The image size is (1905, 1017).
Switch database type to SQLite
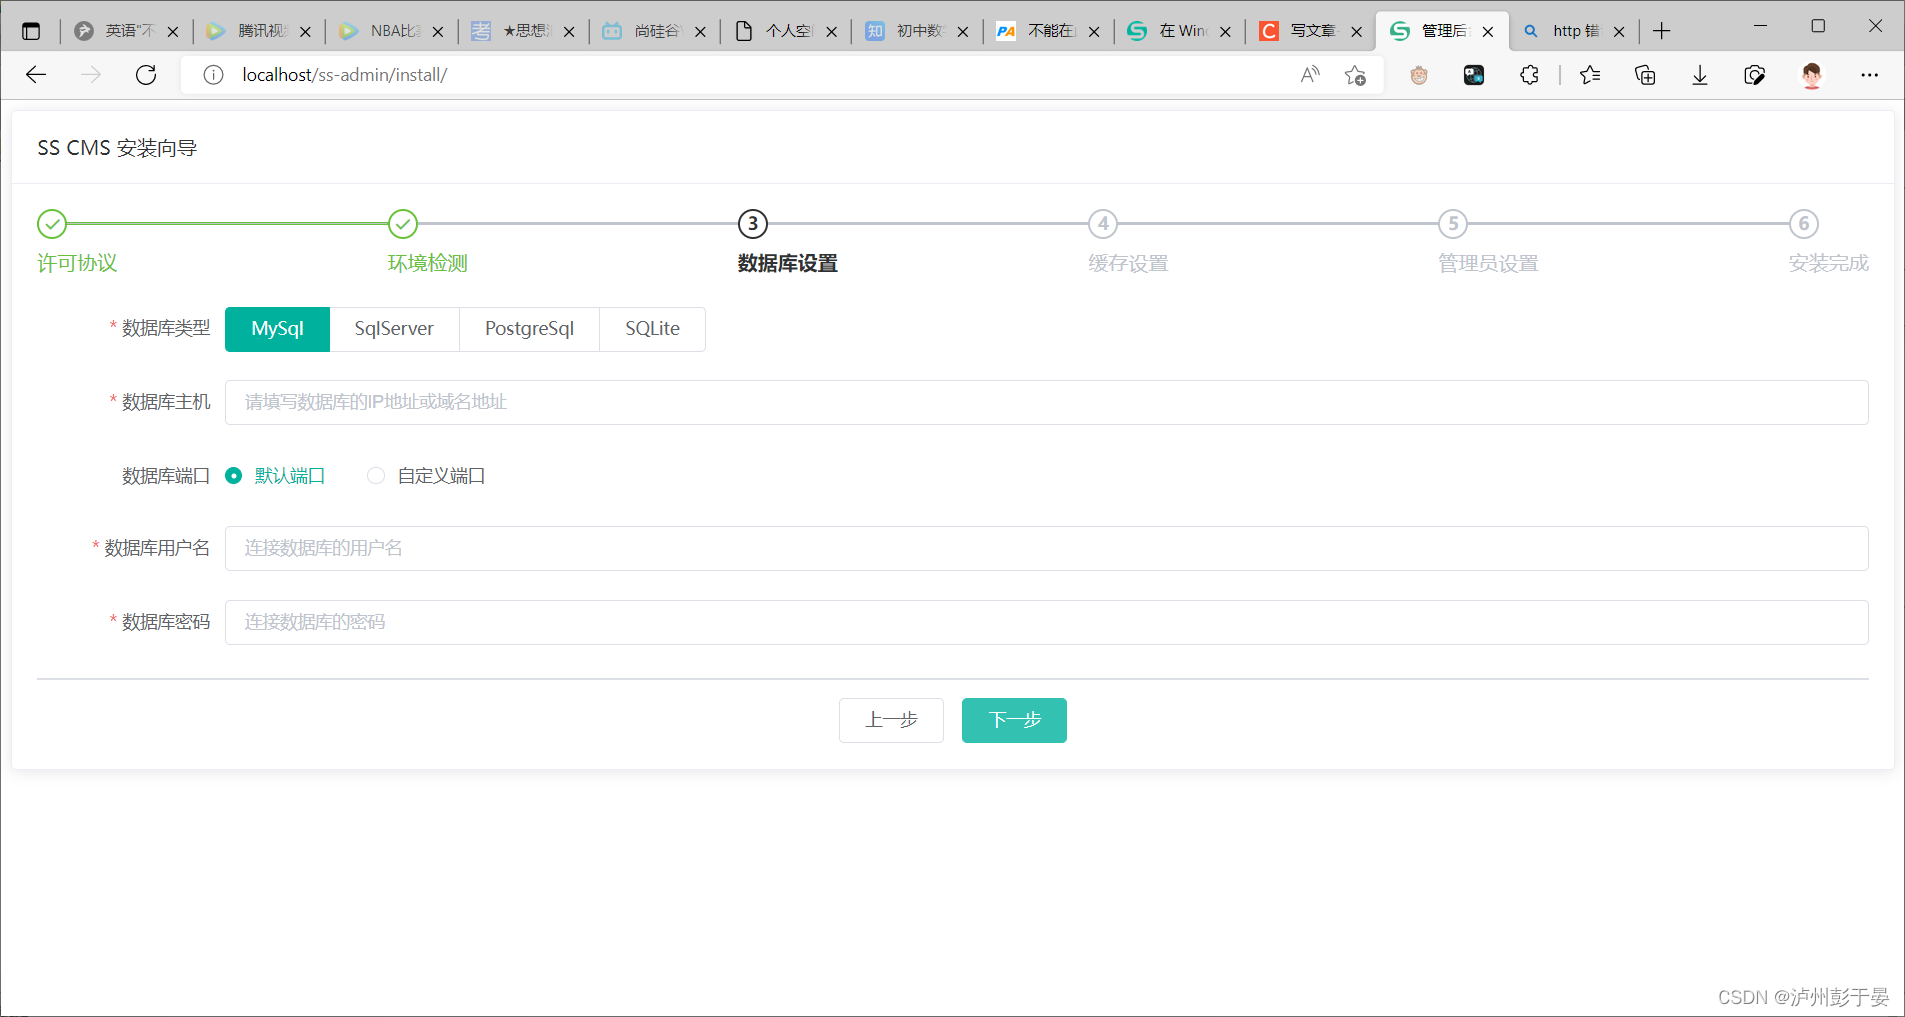(x=651, y=328)
